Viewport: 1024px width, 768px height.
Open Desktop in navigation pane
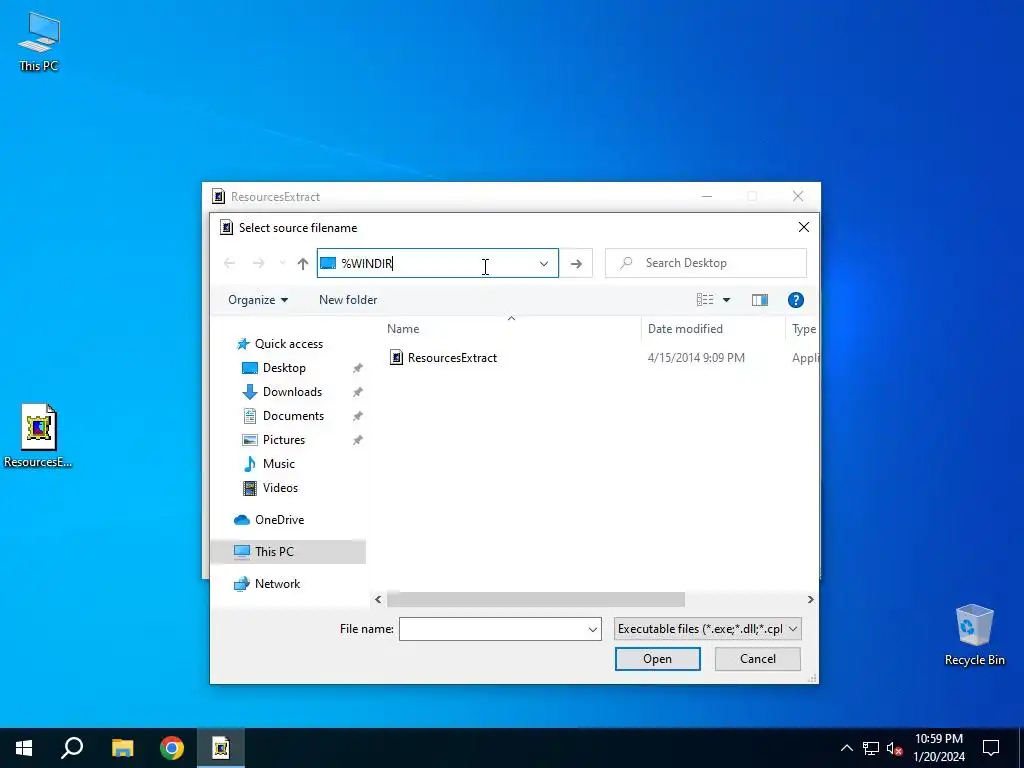click(x=284, y=368)
